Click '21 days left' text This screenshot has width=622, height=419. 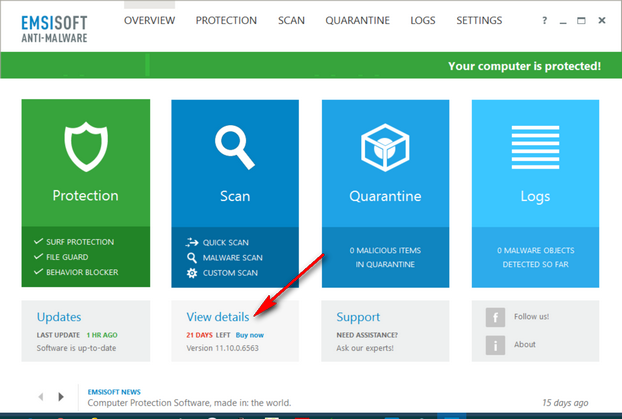coord(208,335)
